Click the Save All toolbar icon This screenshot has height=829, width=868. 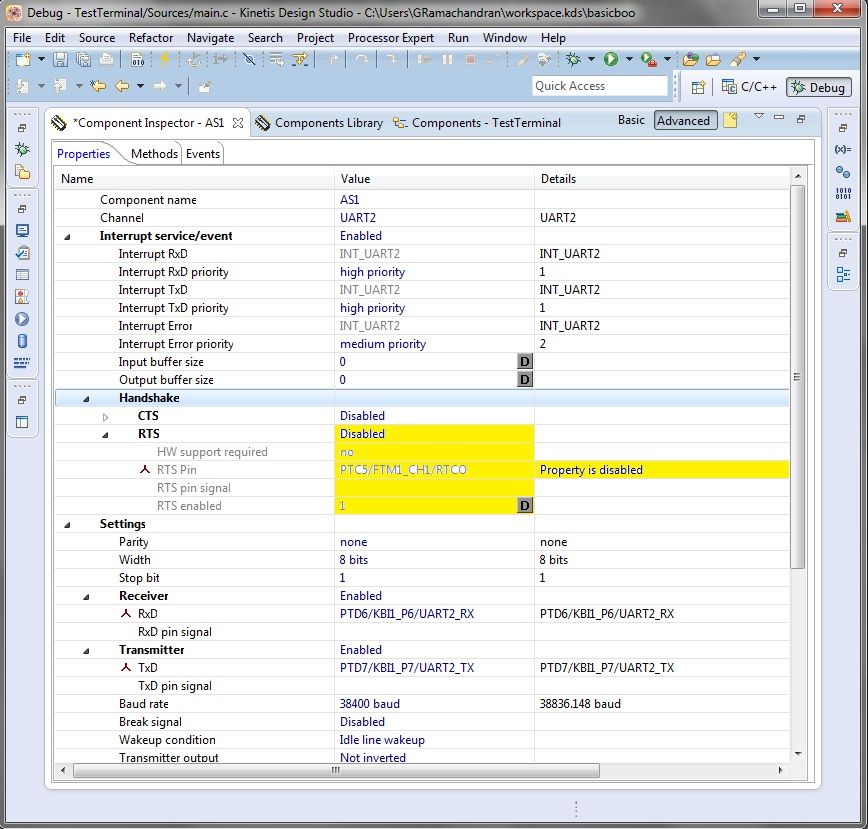(84, 59)
